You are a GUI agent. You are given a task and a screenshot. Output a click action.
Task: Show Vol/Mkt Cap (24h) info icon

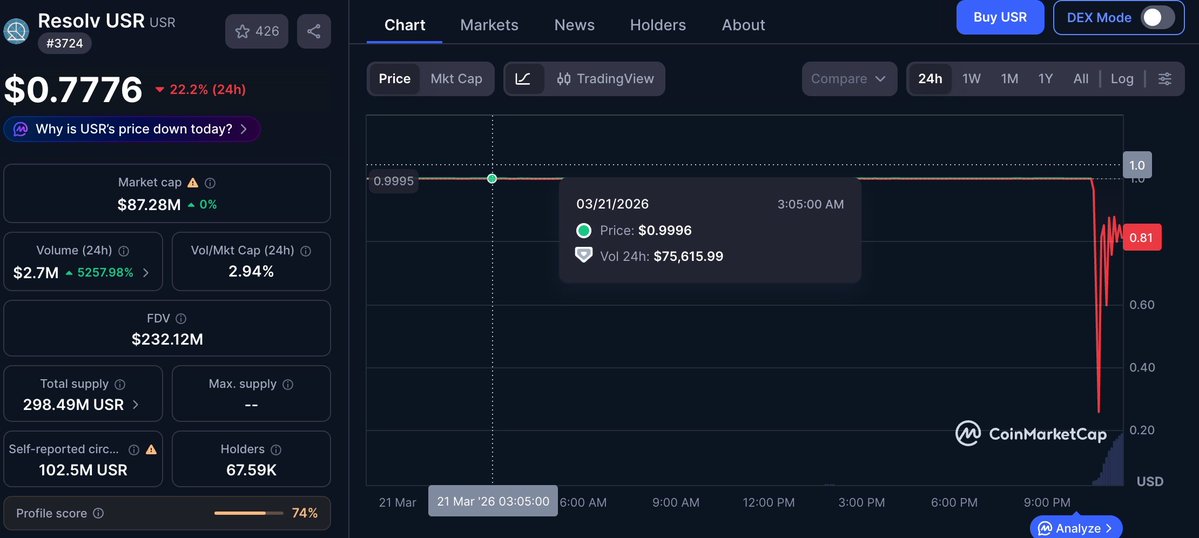(306, 251)
